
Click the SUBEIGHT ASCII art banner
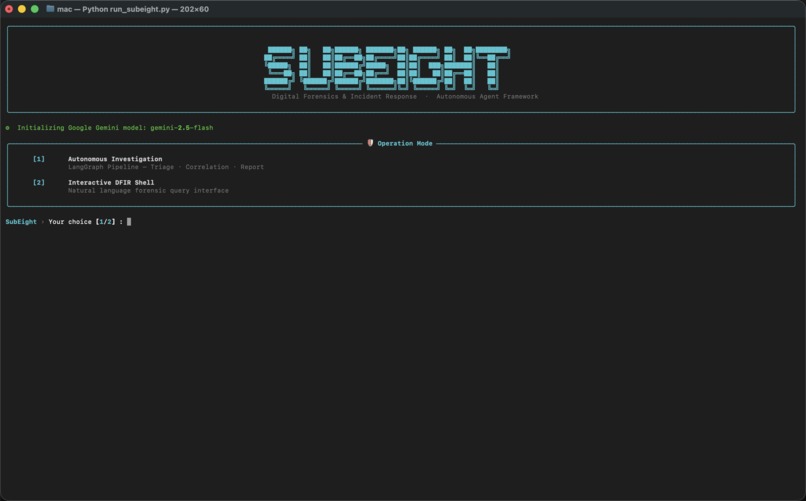tap(387, 68)
